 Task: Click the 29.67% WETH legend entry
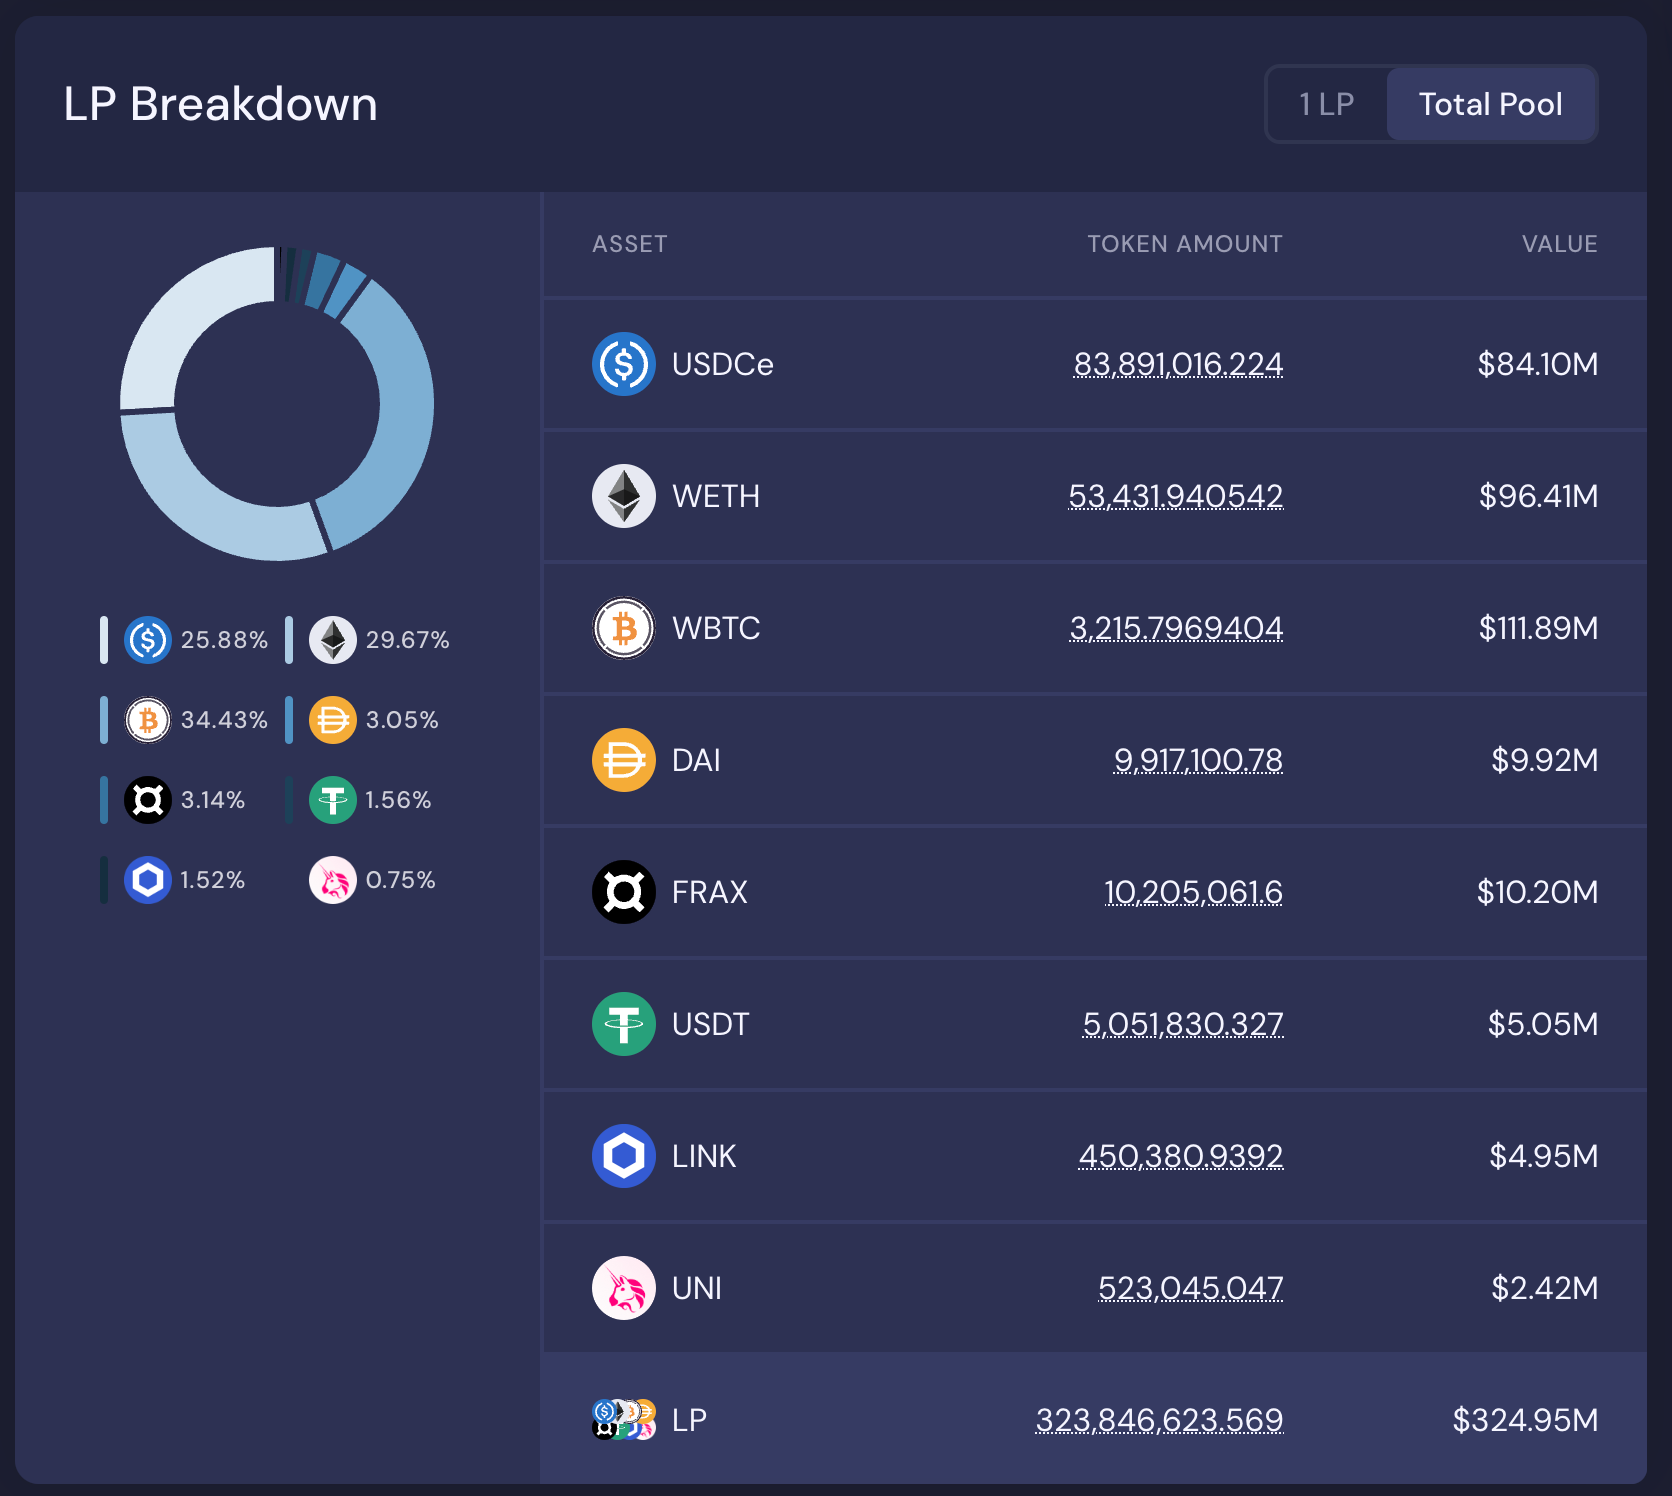pyautogui.click(x=380, y=640)
